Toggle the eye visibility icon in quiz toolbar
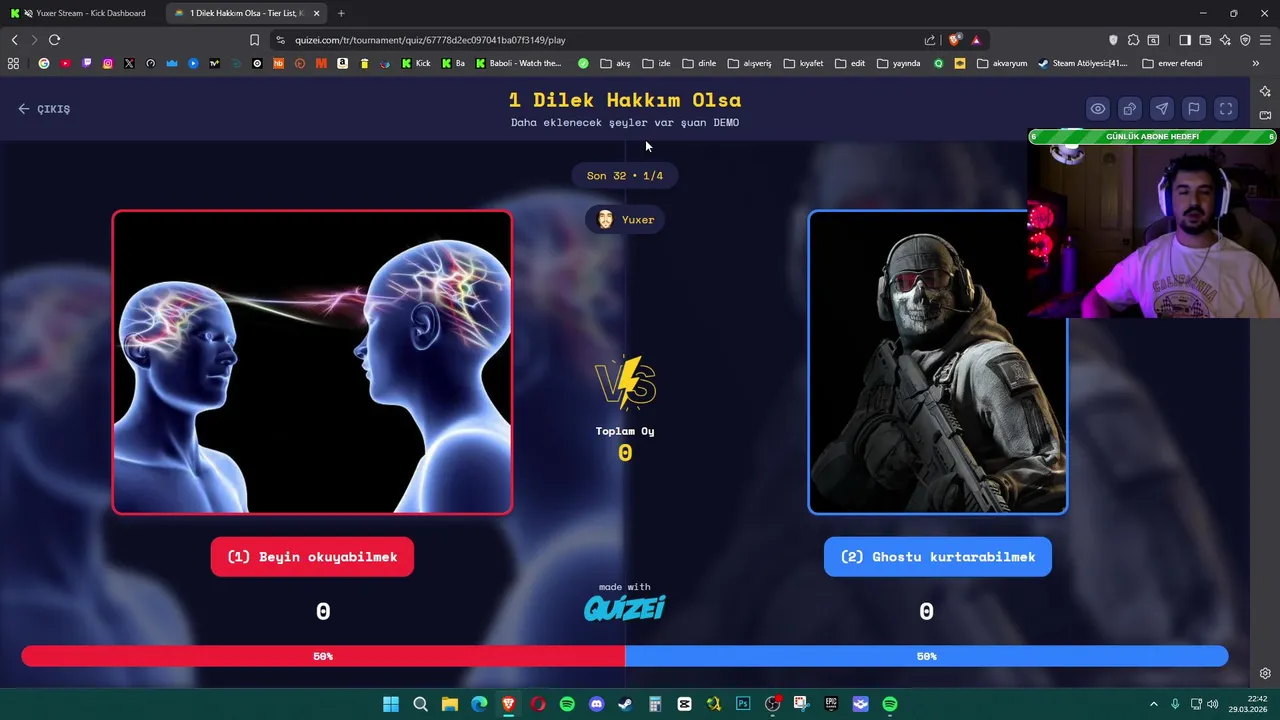 pos(1098,109)
